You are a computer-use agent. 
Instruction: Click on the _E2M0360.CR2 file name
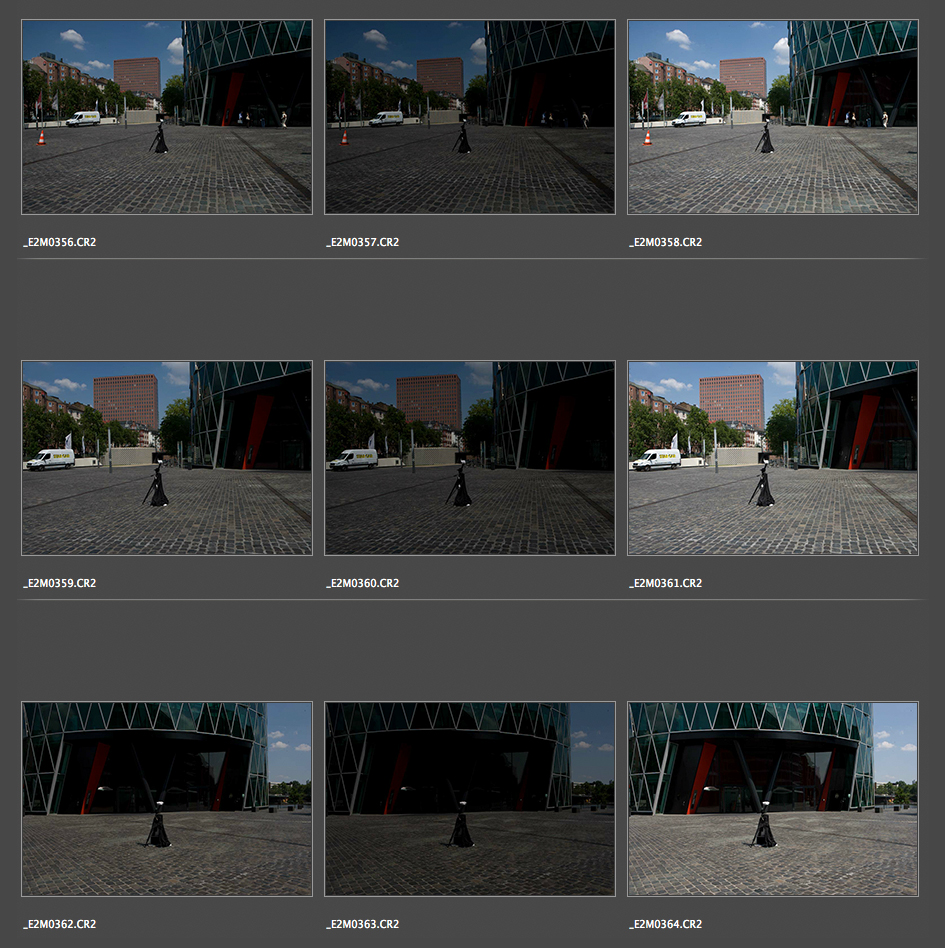(x=362, y=584)
